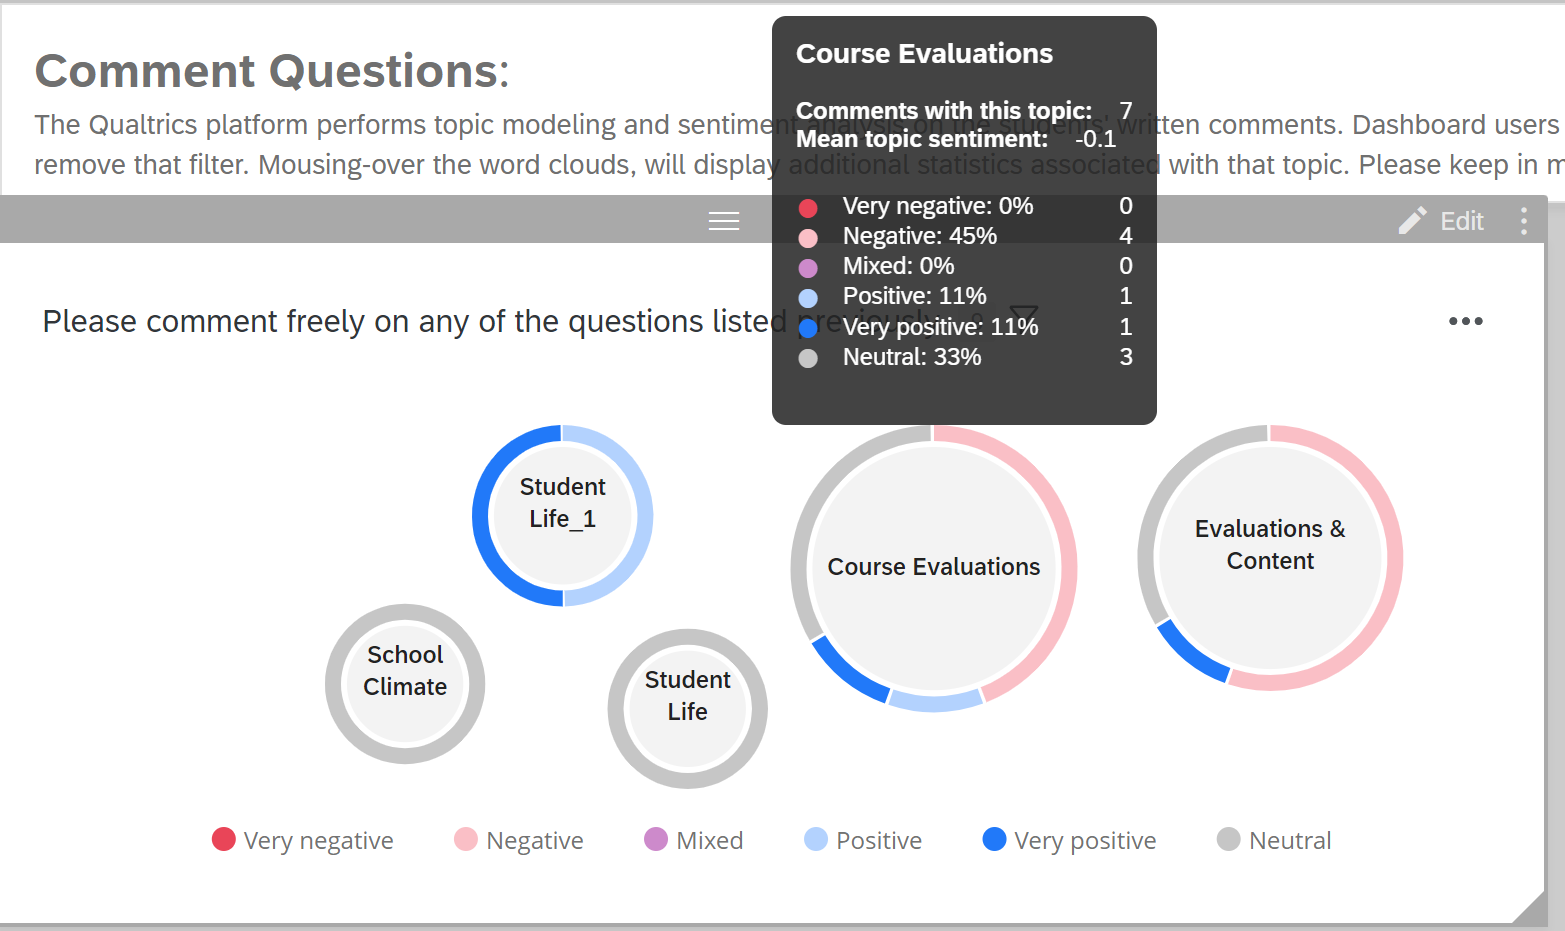The height and width of the screenshot is (931, 1565).
Task: Open the widget's vertical three-dot menu
Action: point(1523,221)
